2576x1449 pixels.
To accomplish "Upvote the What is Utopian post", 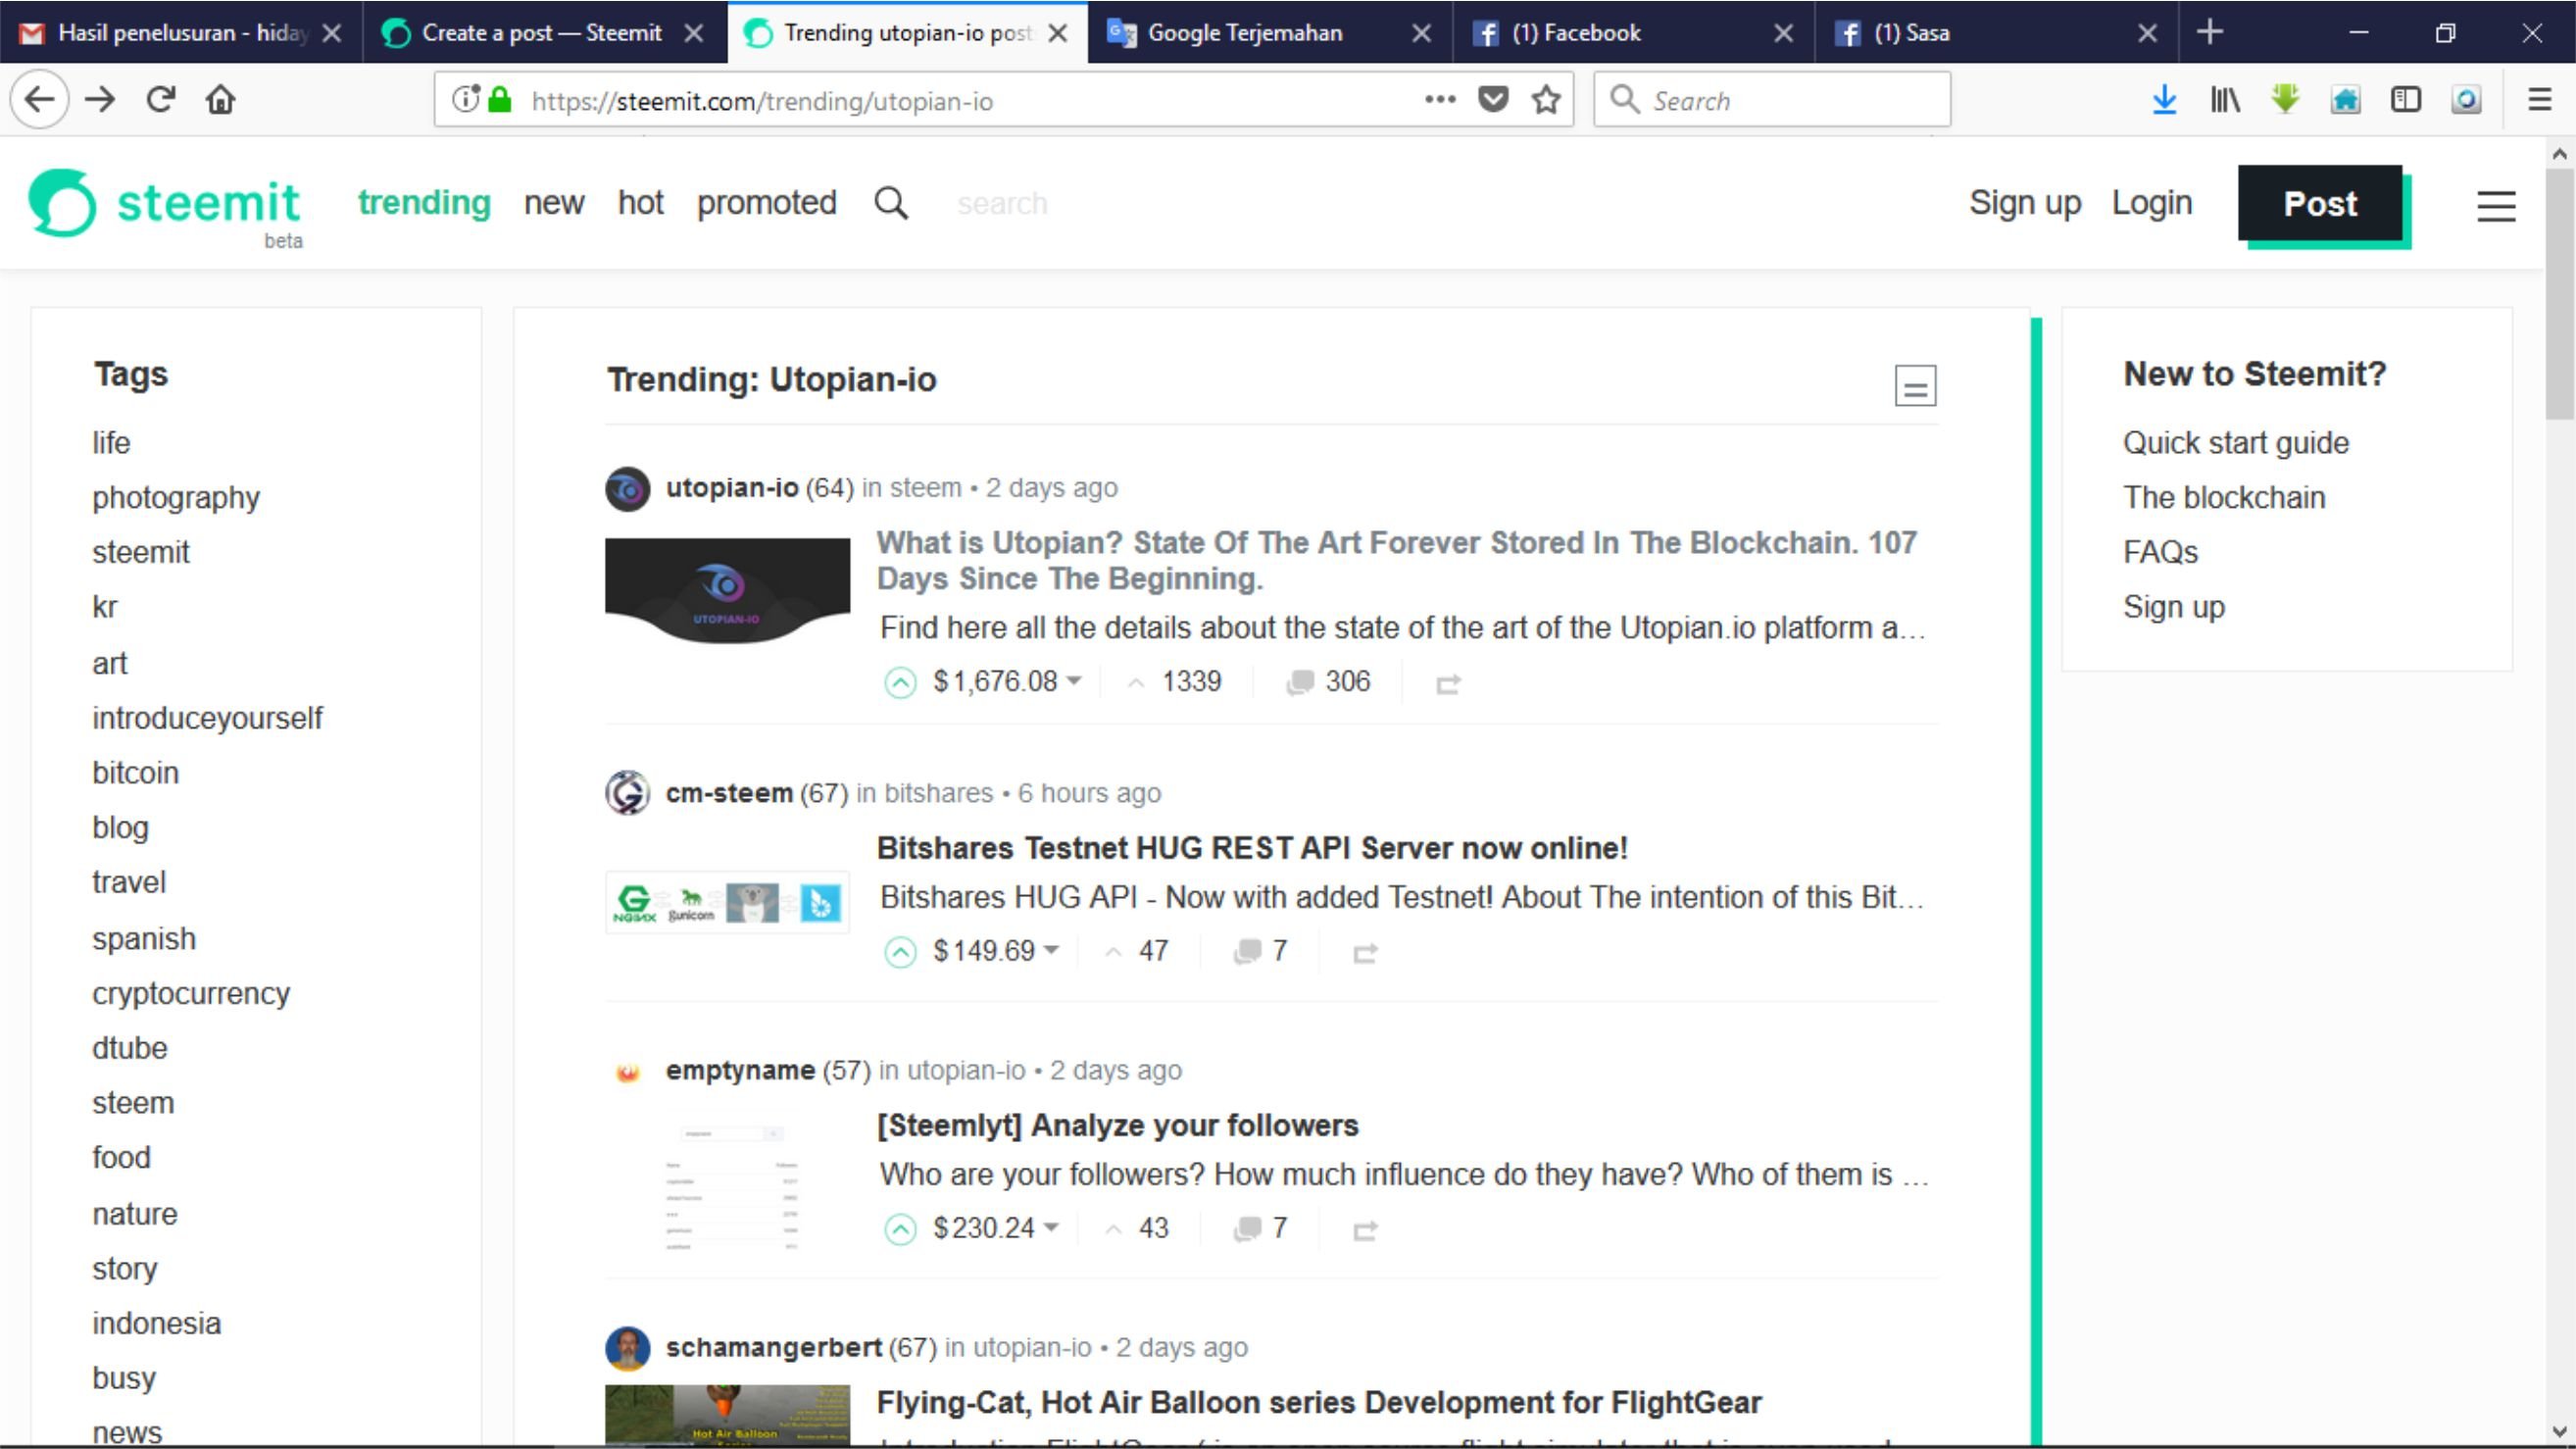I will [900, 682].
